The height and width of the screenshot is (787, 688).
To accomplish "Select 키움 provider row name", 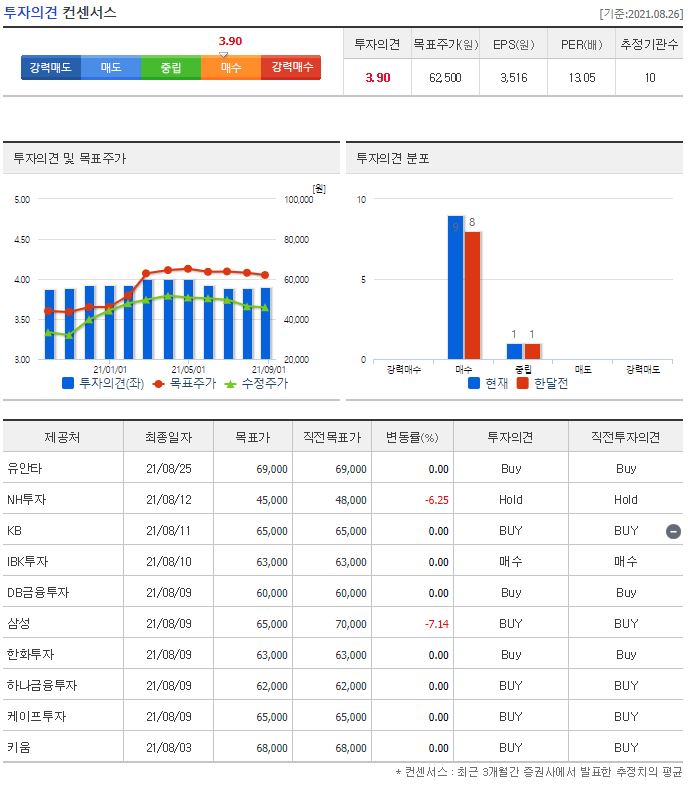I will 19,748.
